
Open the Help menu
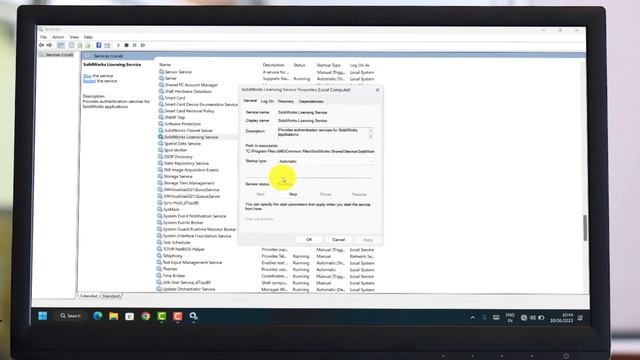tap(88, 37)
